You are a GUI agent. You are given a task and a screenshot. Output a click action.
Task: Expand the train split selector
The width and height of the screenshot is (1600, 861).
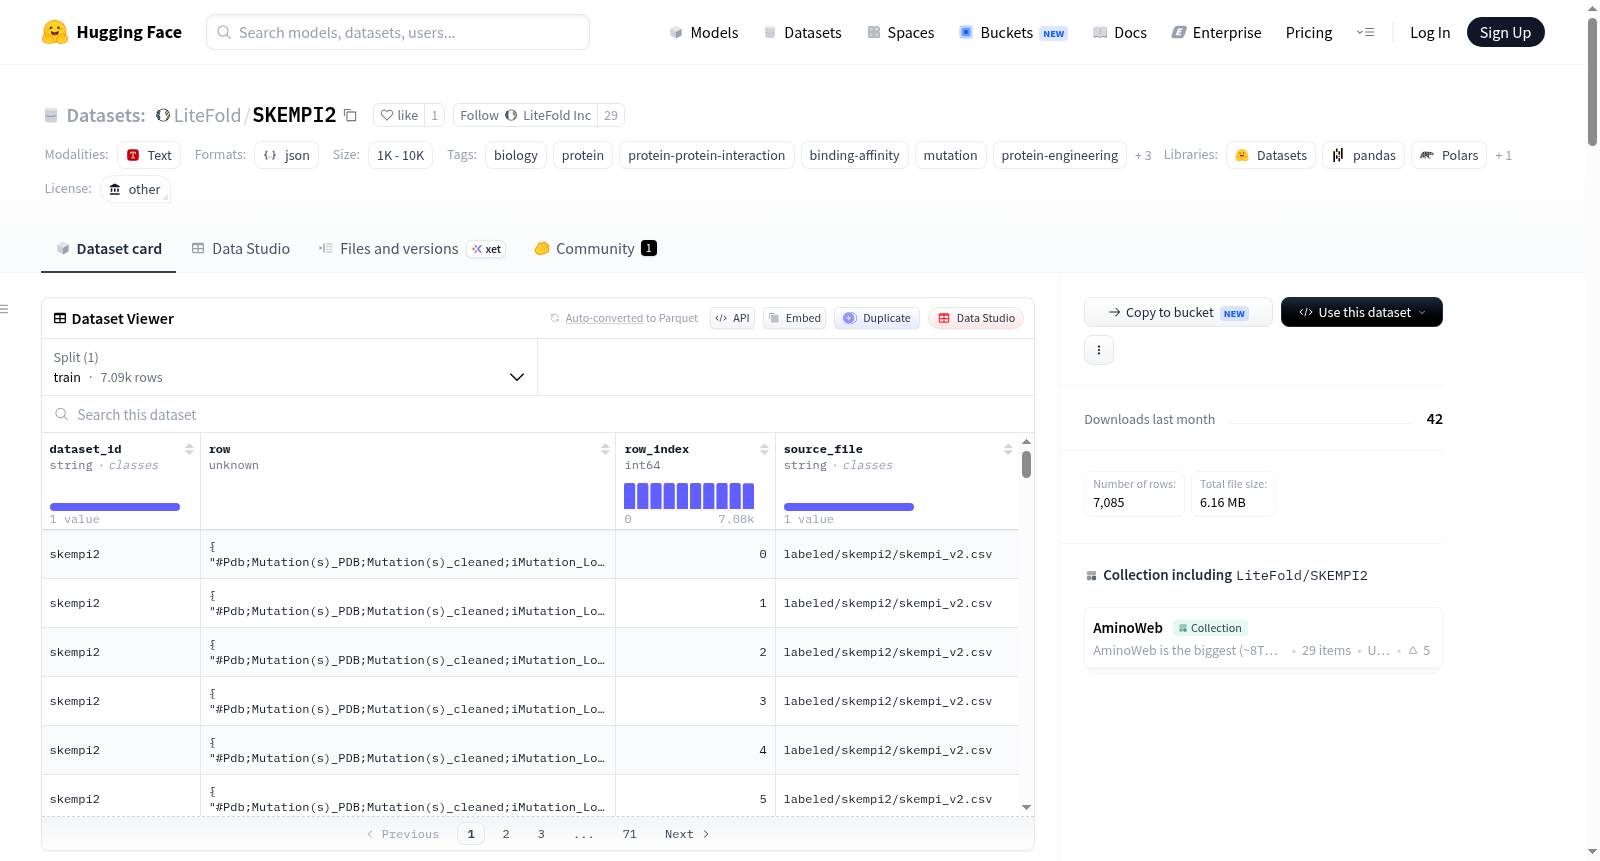289,367
